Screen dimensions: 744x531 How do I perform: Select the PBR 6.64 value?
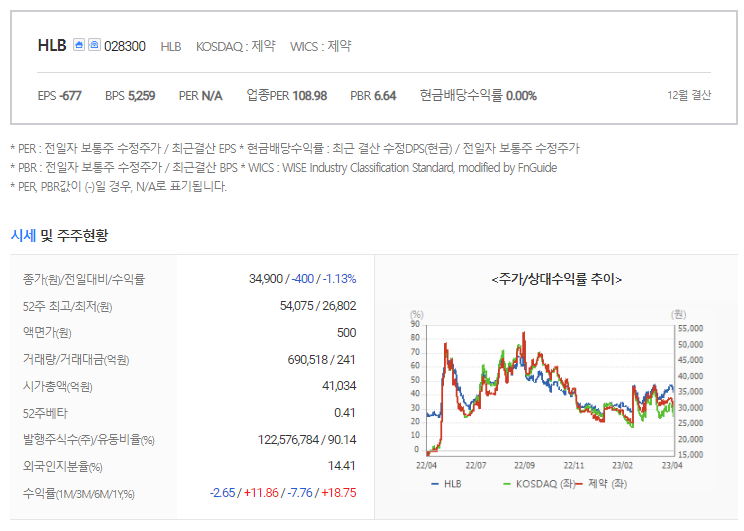(x=373, y=96)
